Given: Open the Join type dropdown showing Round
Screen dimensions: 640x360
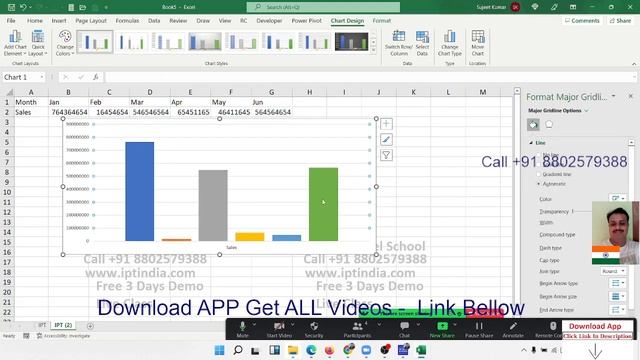Looking at the screenshot, I should click(x=613, y=271).
